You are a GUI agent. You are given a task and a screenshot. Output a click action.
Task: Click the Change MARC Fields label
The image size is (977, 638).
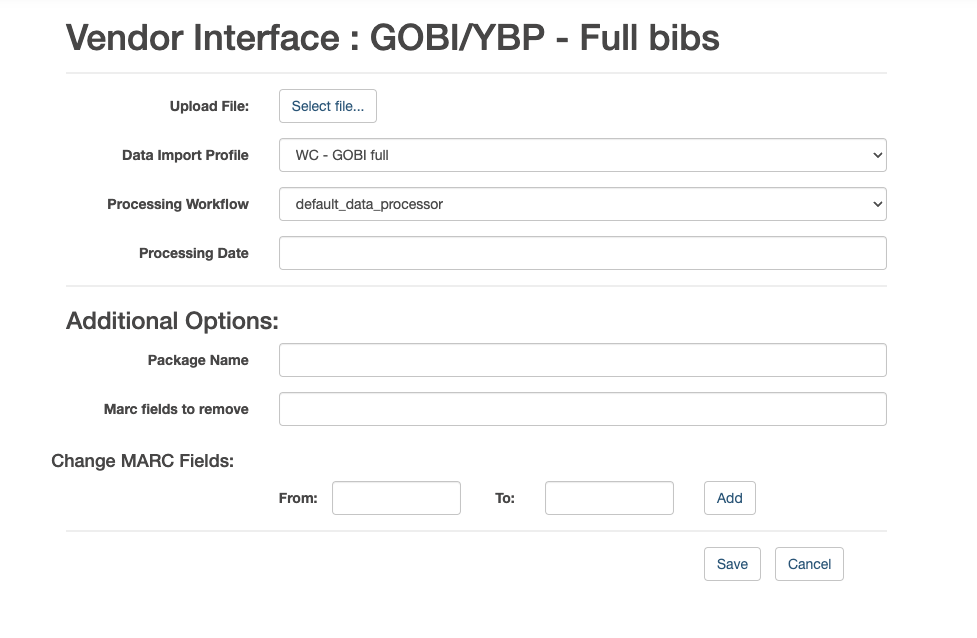click(x=143, y=461)
